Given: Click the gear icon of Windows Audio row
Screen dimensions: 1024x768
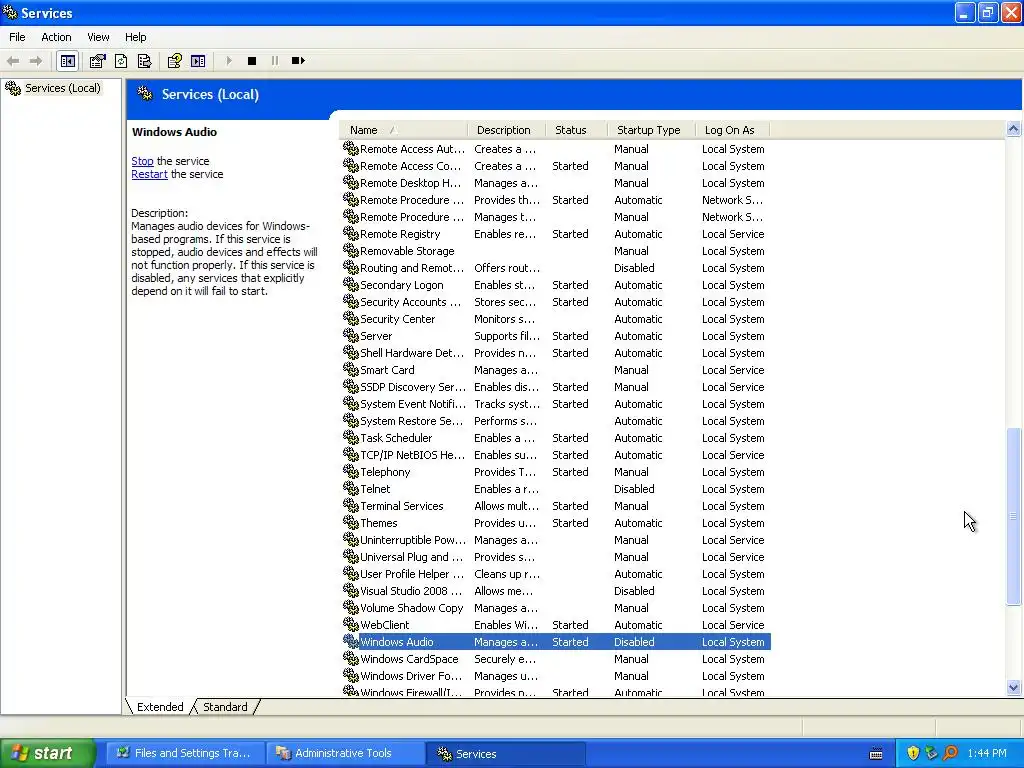Looking at the screenshot, I should pos(351,641).
